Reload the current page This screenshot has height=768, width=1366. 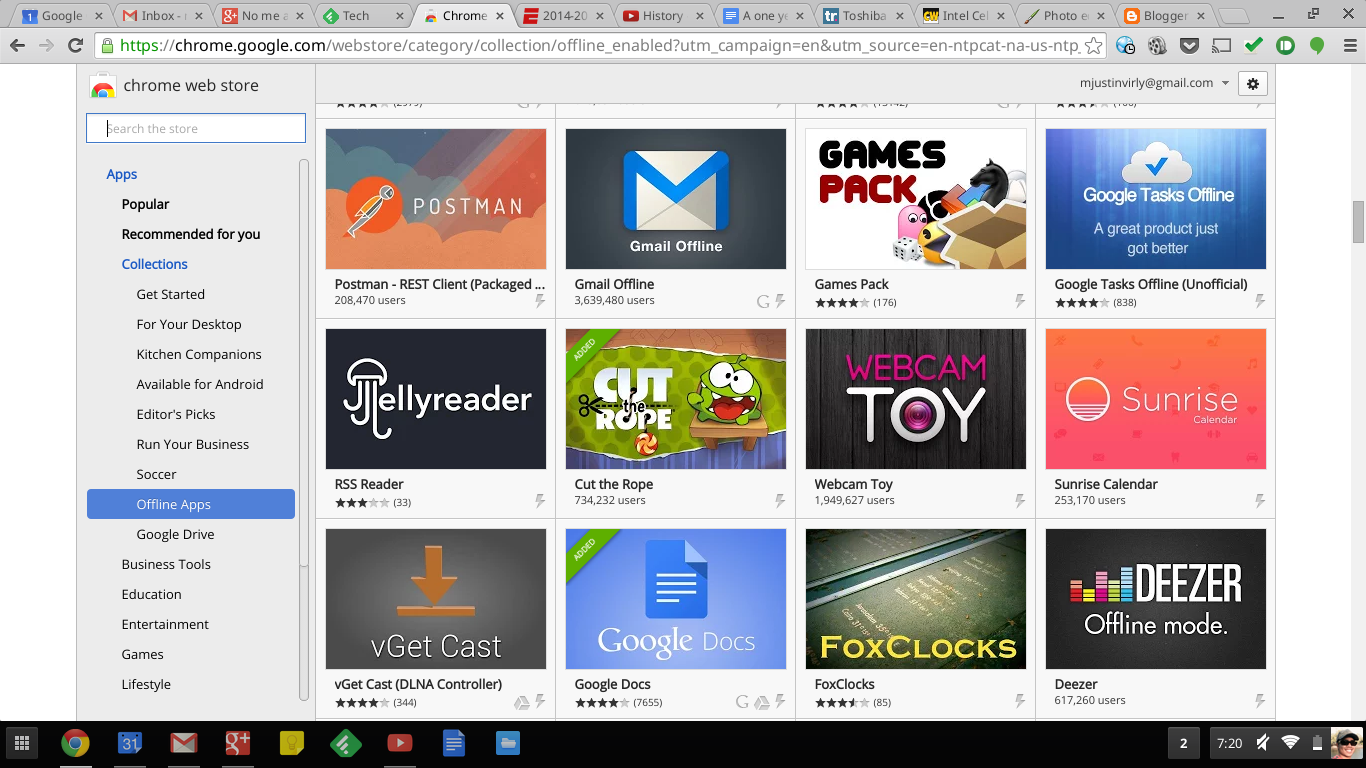tap(75, 46)
